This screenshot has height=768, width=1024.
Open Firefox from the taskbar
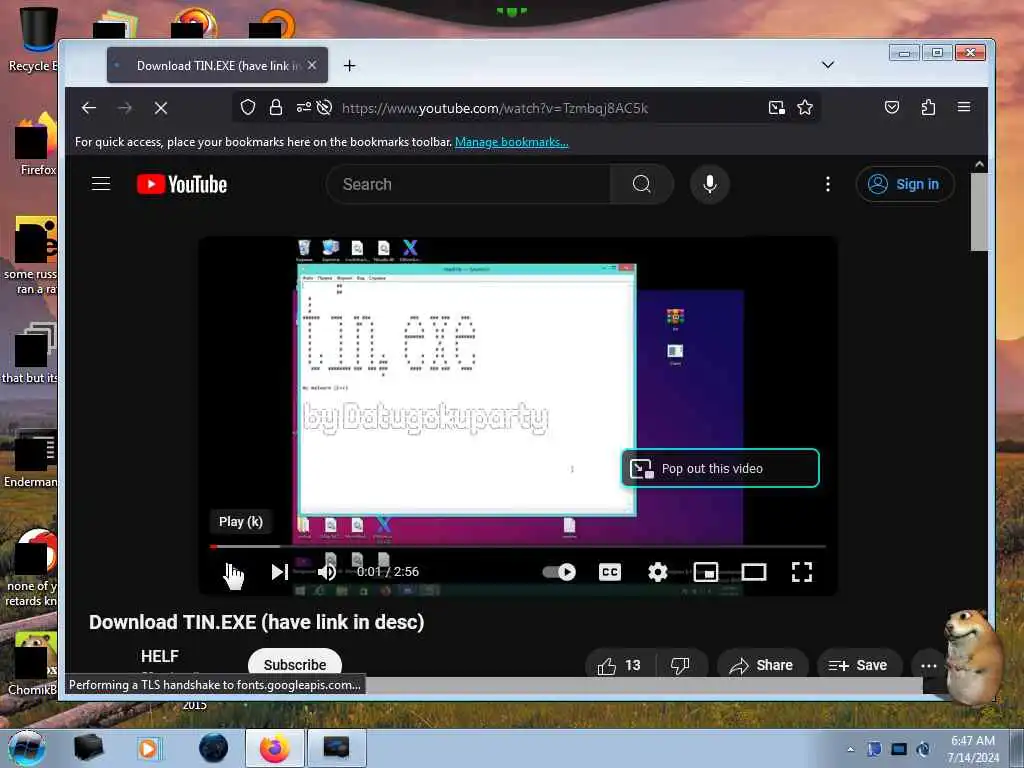pos(274,748)
